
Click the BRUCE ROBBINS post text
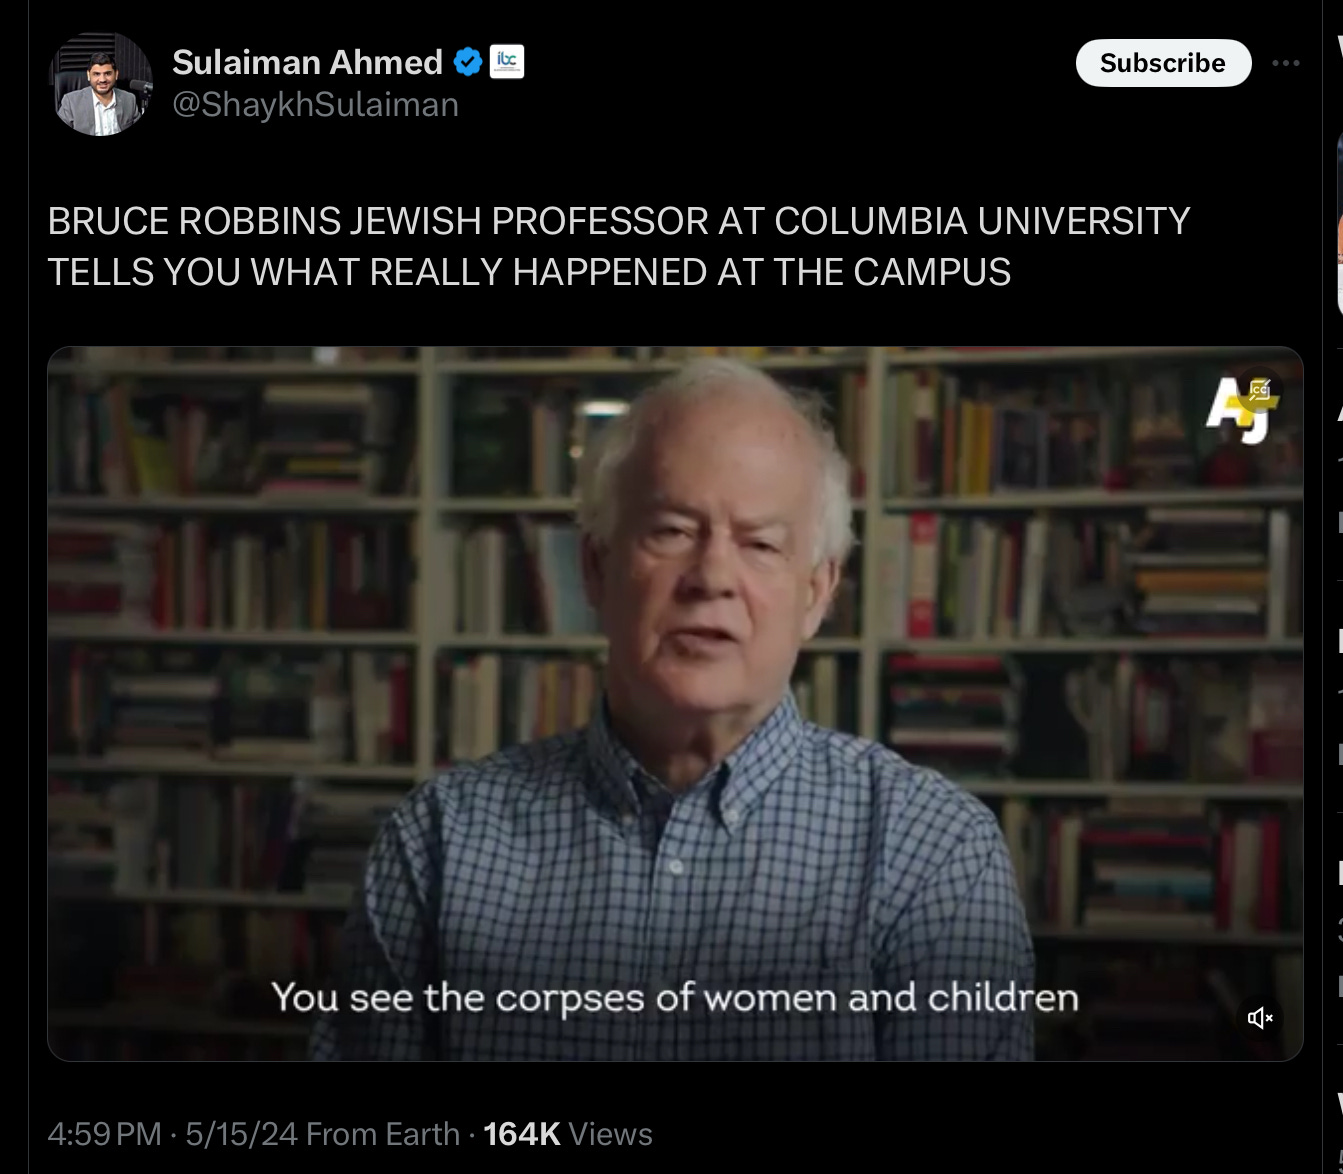pos(618,246)
